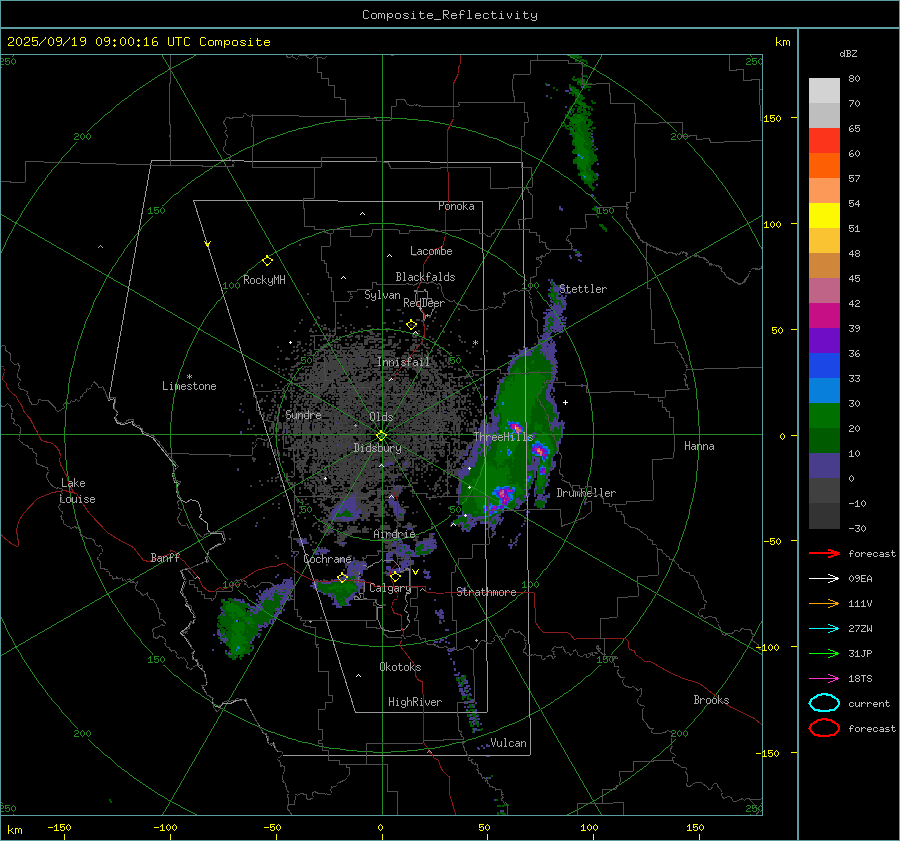
Task: Click the Composite_Reflectivity title bar
Action: 449,14
